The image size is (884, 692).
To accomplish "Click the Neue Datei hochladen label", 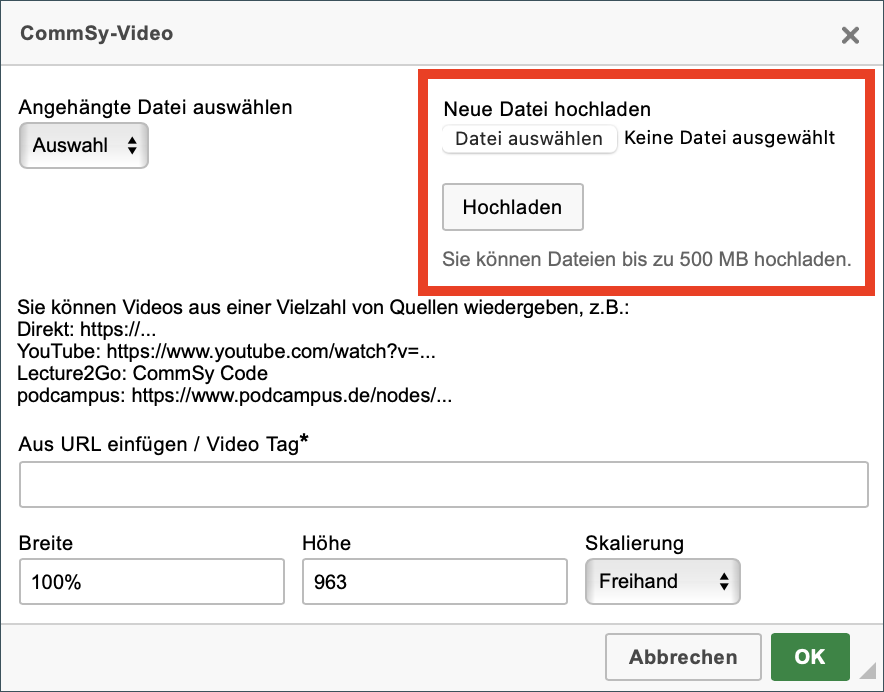I will (547, 109).
